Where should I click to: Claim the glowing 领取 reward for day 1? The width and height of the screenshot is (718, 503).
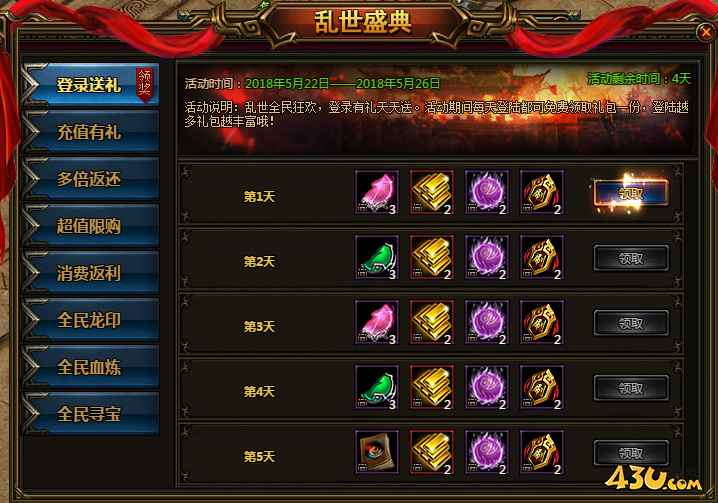(x=631, y=193)
